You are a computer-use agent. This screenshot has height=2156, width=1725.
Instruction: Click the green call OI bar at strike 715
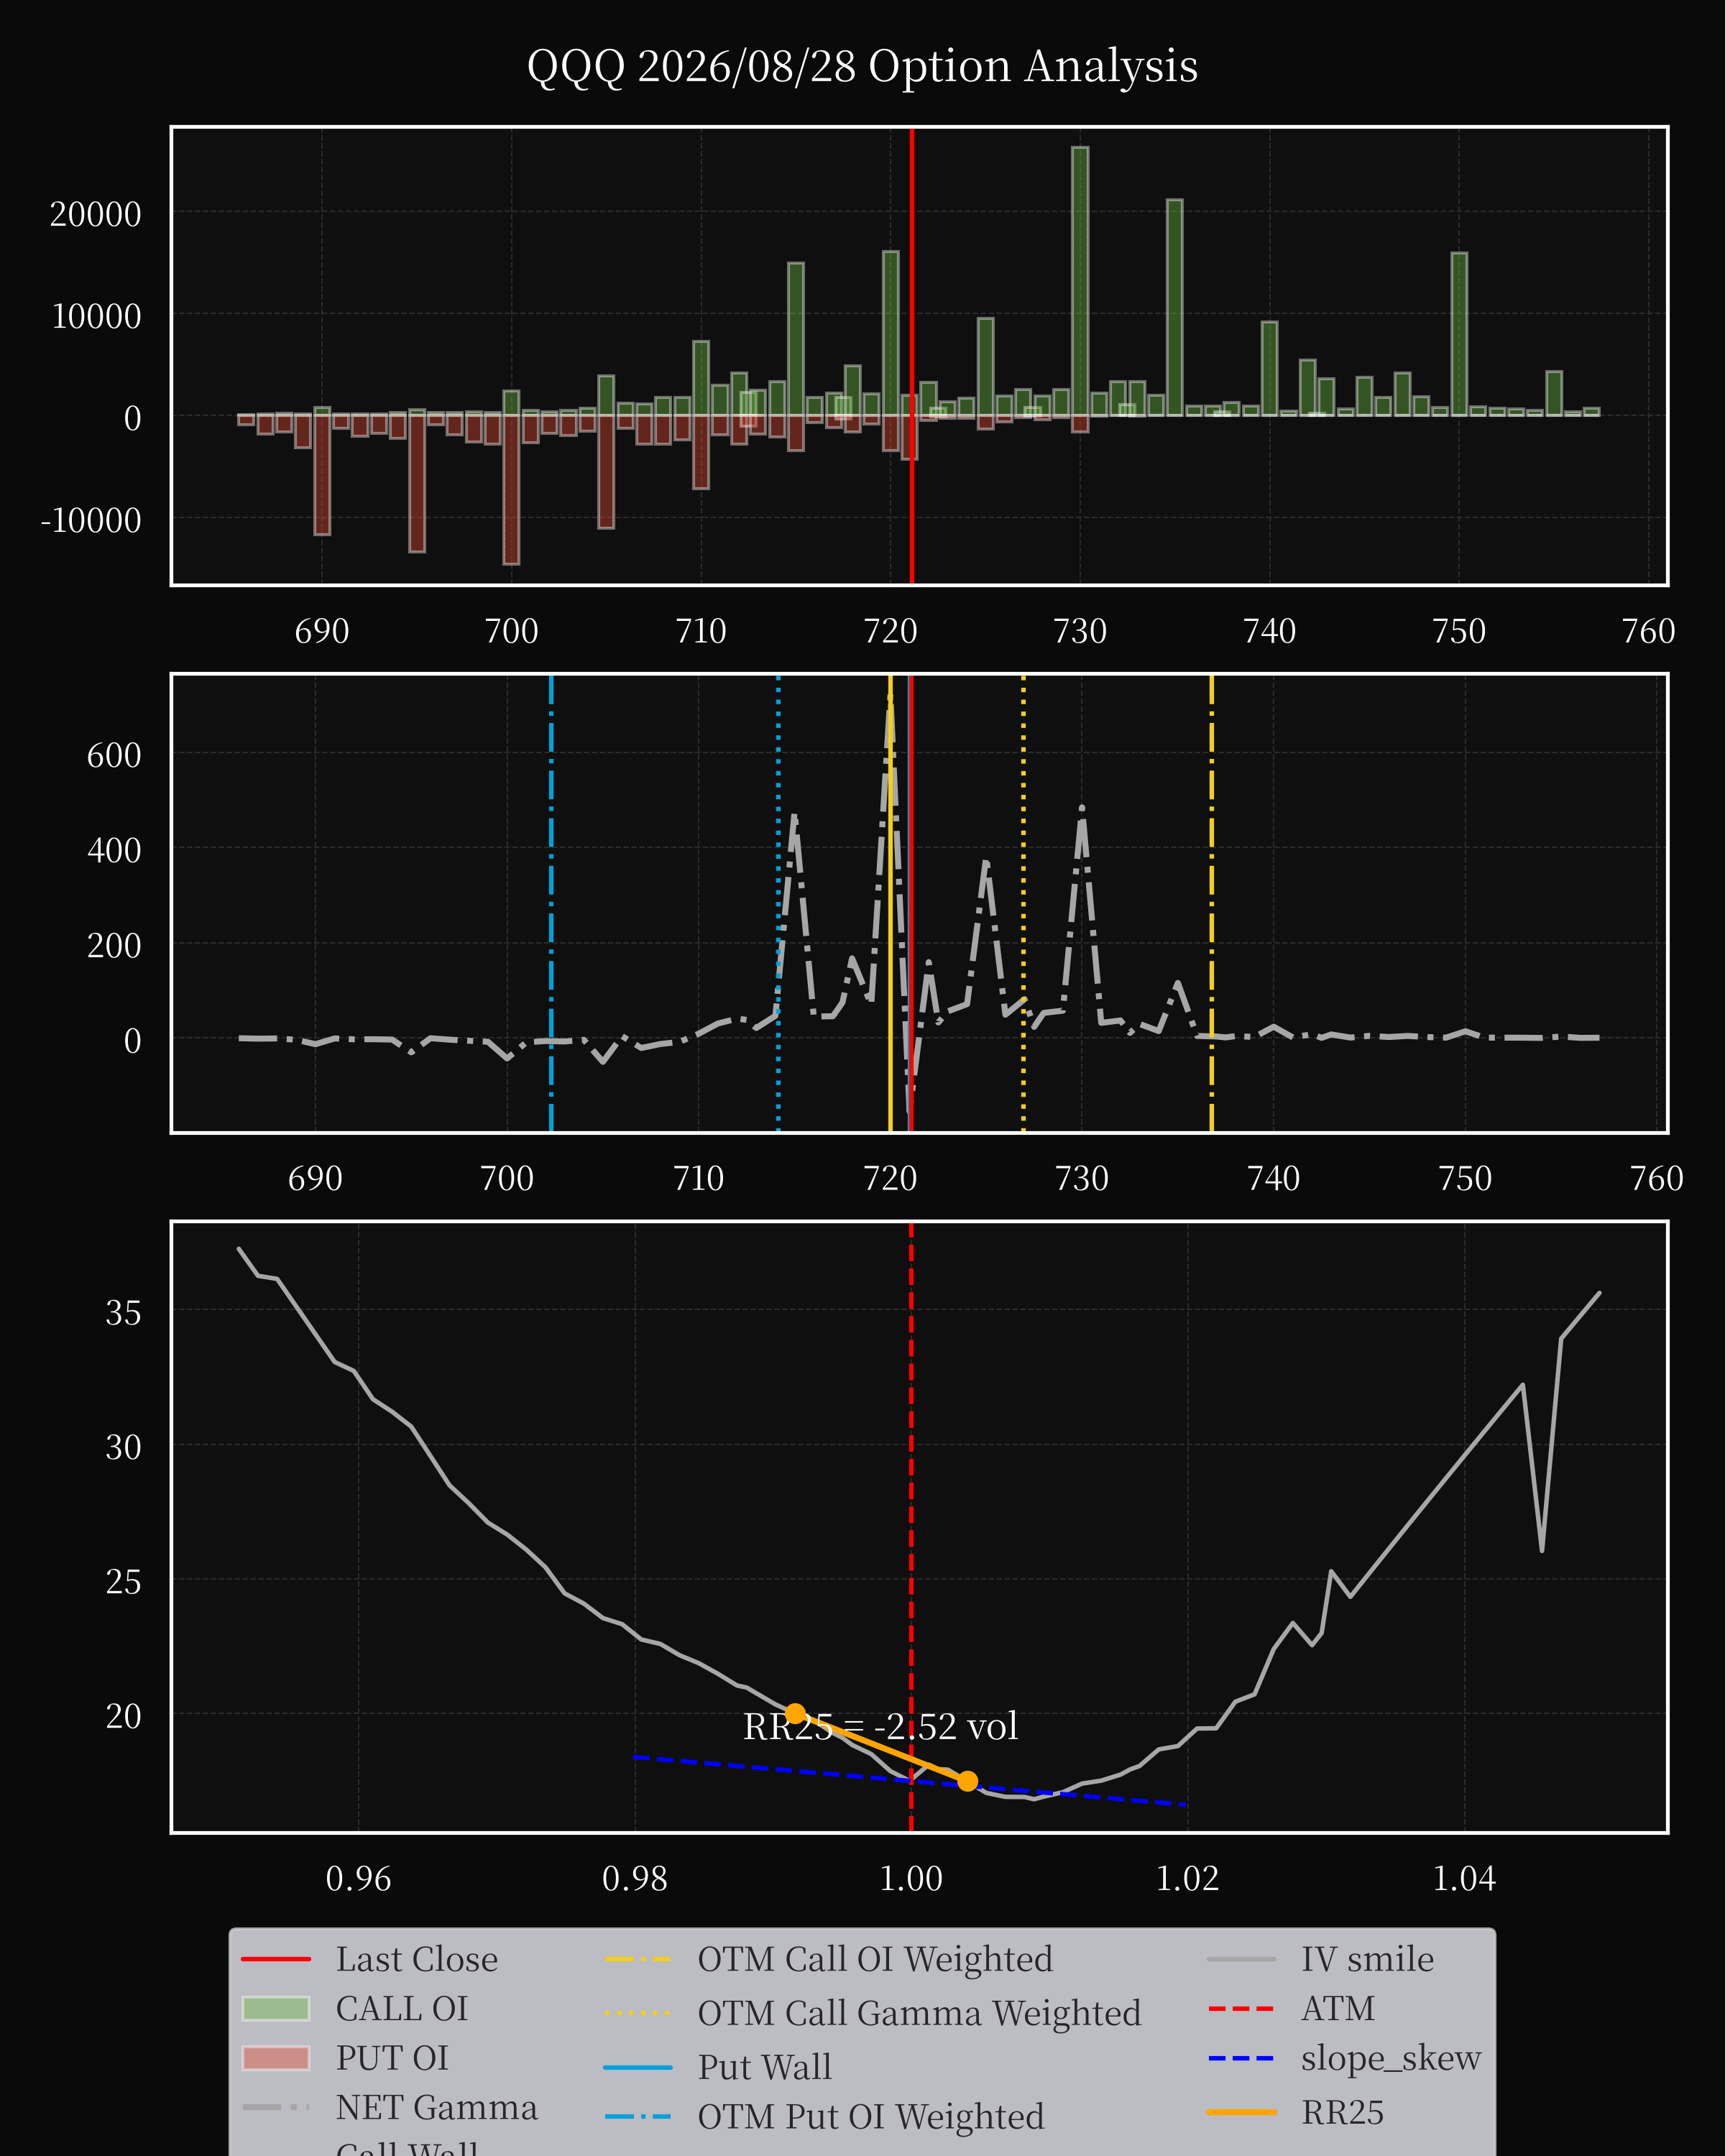click(796, 339)
